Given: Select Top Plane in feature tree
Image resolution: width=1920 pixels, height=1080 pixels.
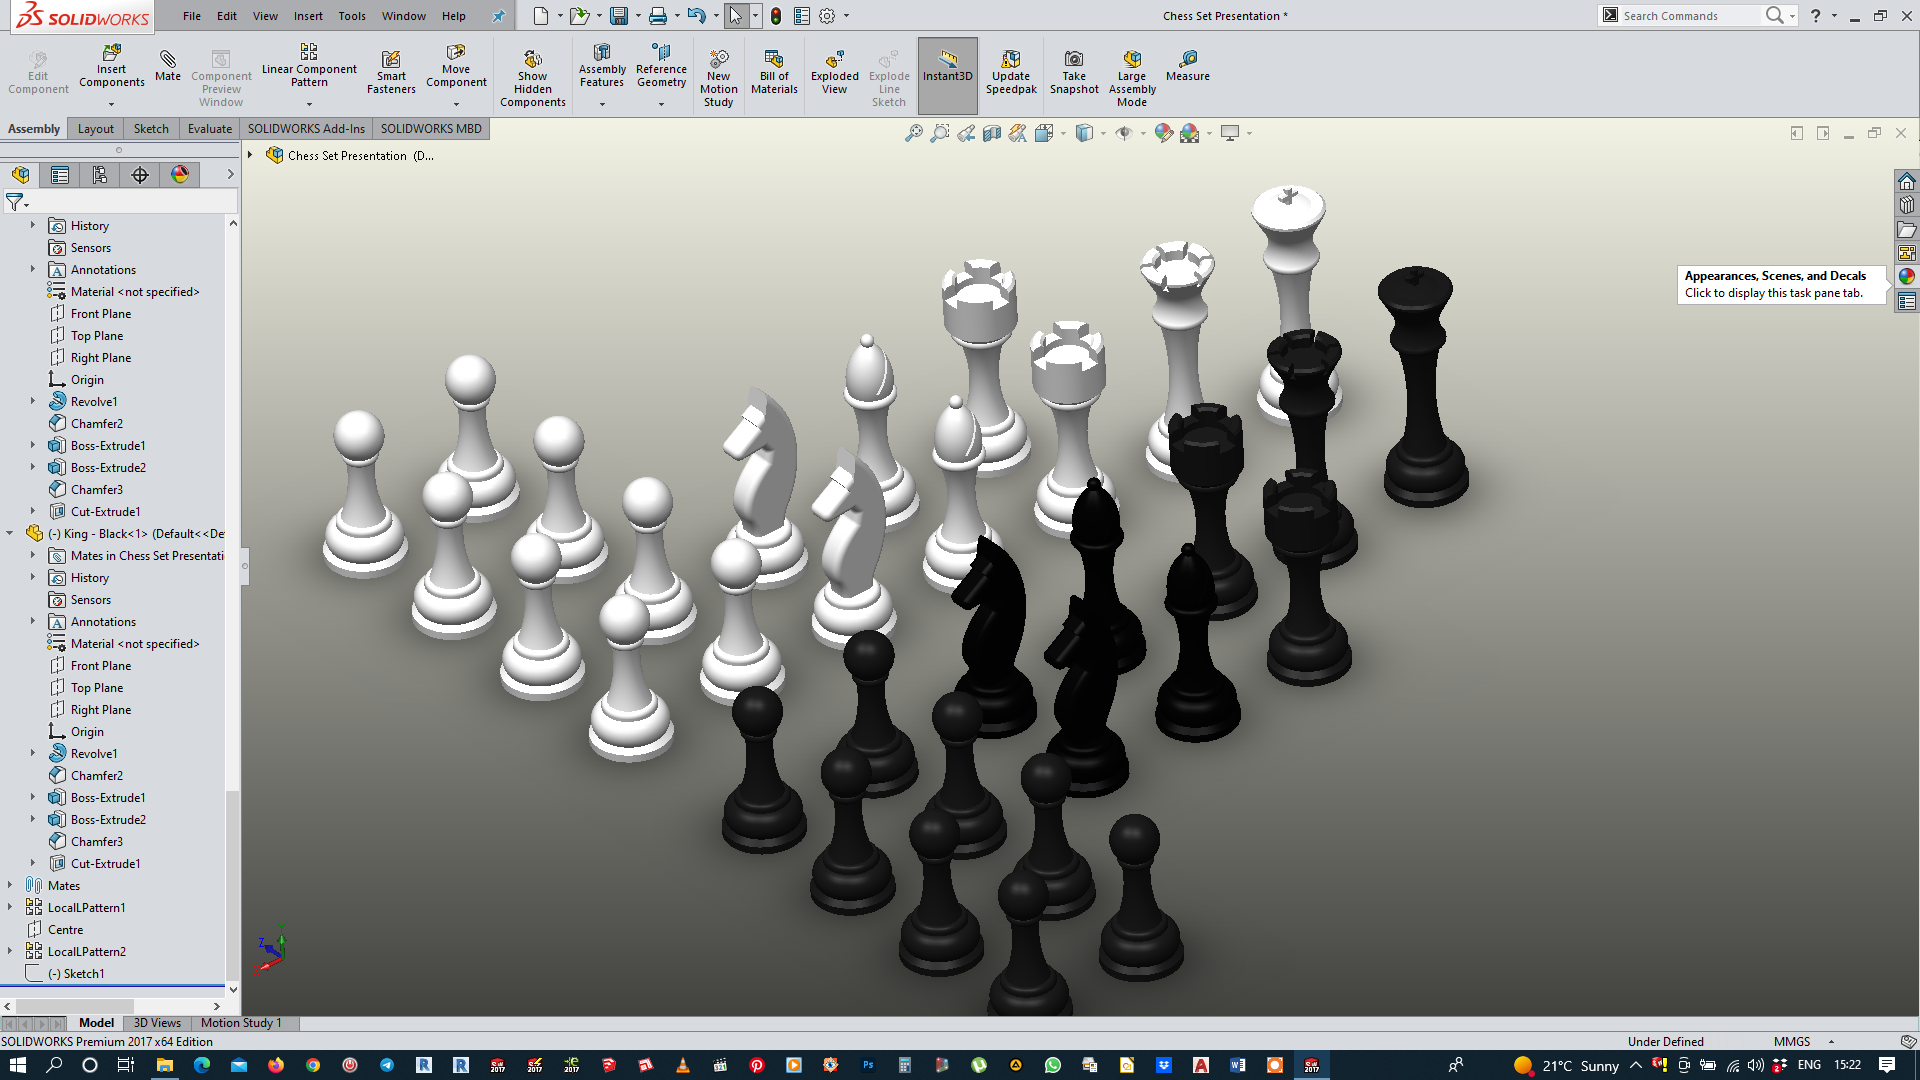Looking at the screenshot, I should click(97, 336).
